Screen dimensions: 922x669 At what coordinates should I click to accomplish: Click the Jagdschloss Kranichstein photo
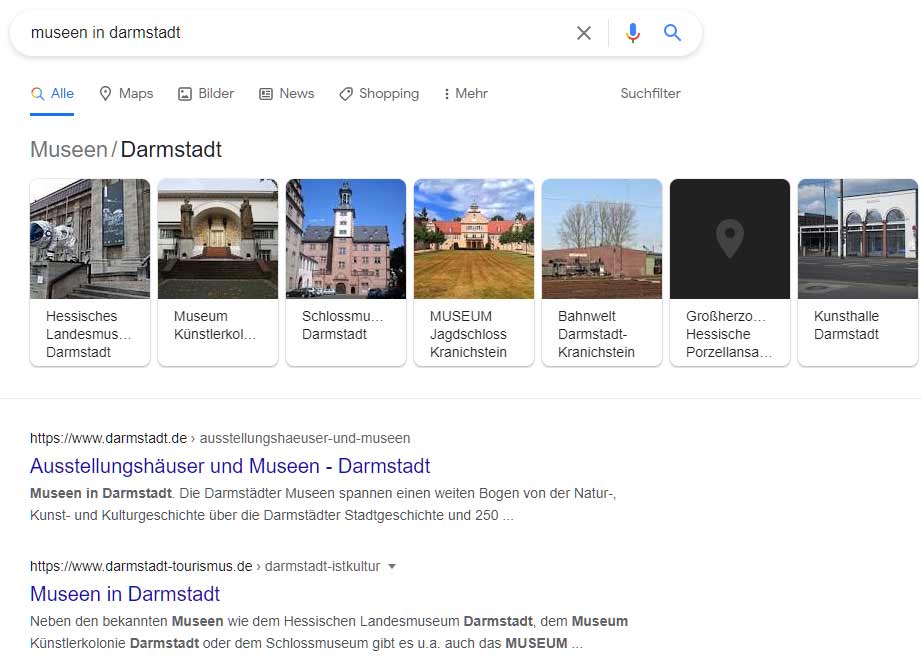474,239
